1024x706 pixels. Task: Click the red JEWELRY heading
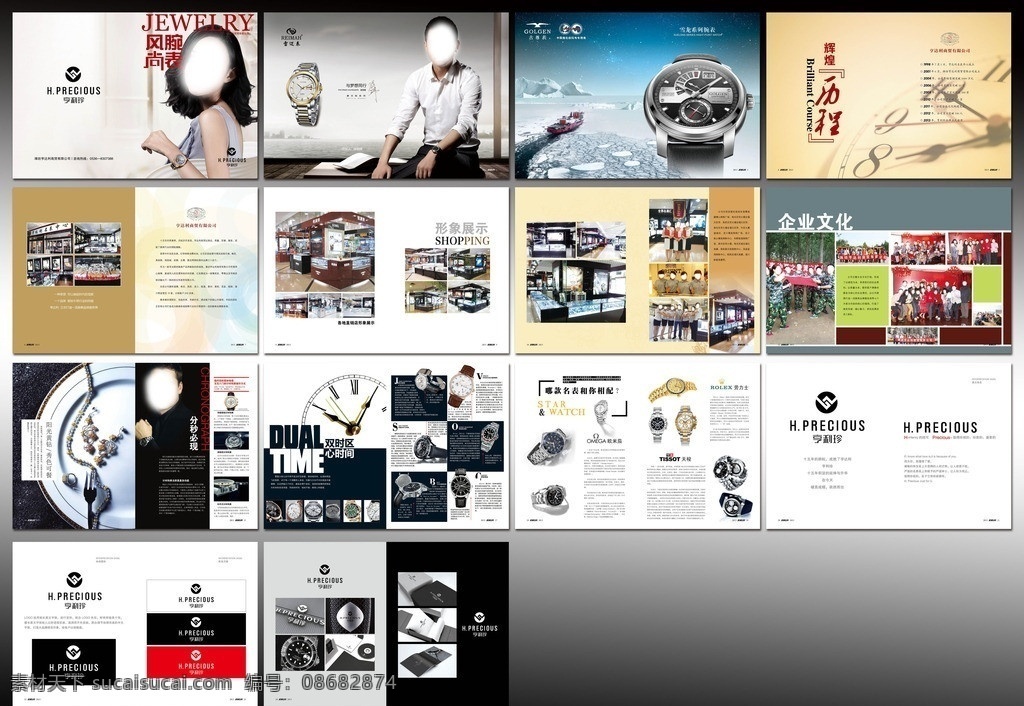pos(198,24)
